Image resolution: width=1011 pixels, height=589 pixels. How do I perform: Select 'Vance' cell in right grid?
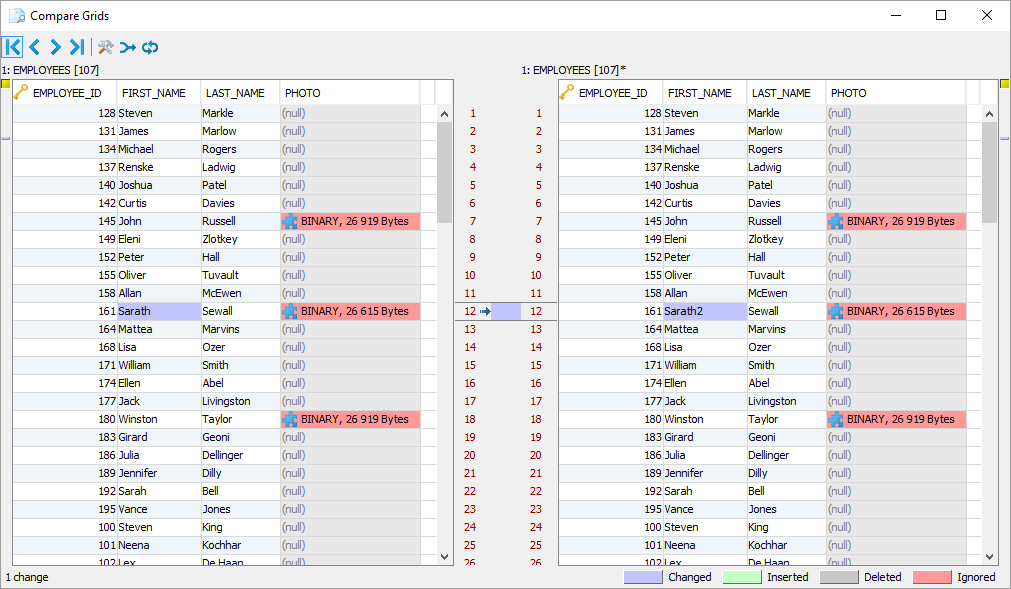click(x=705, y=509)
